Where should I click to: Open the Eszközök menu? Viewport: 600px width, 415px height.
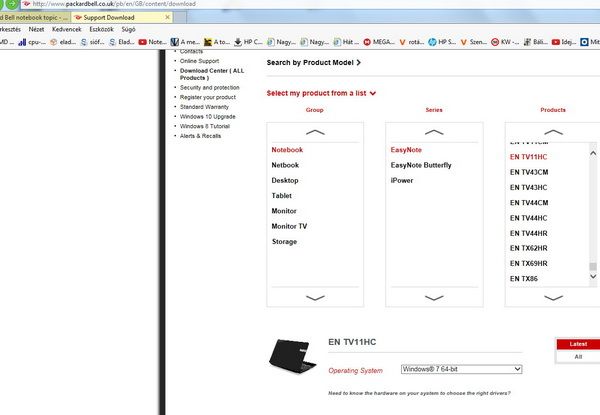point(101,29)
